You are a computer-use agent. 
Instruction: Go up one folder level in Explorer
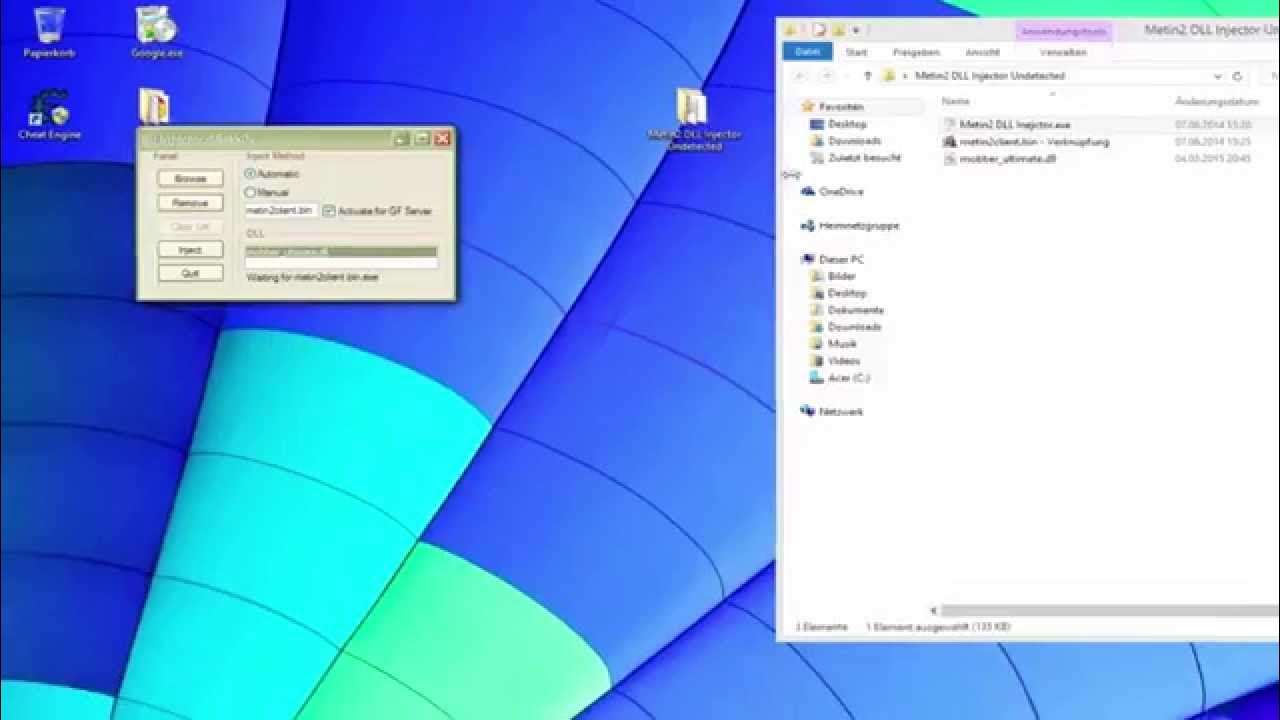[x=867, y=76]
